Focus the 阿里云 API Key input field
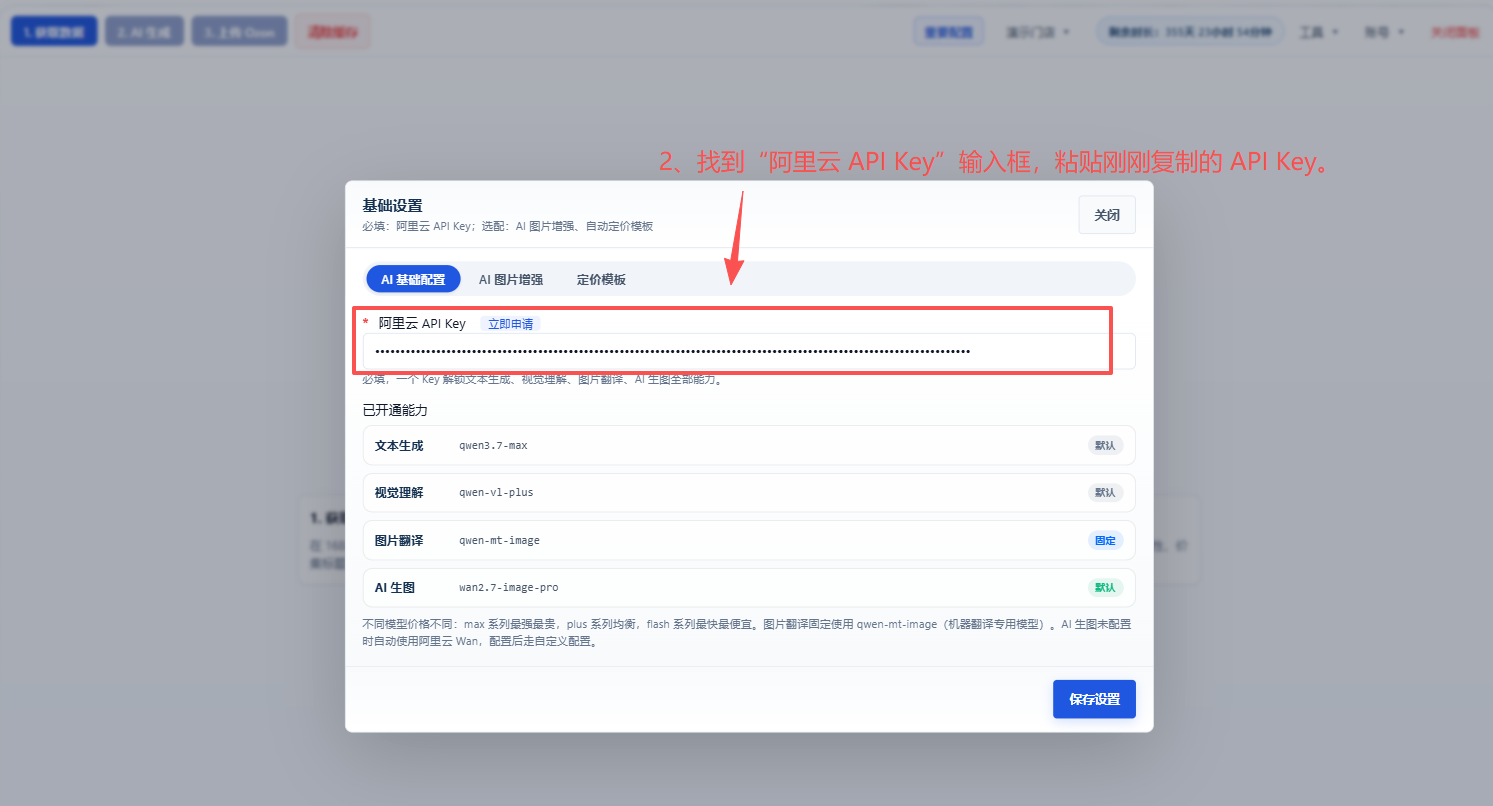This screenshot has width=1493, height=806. [749, 351]
